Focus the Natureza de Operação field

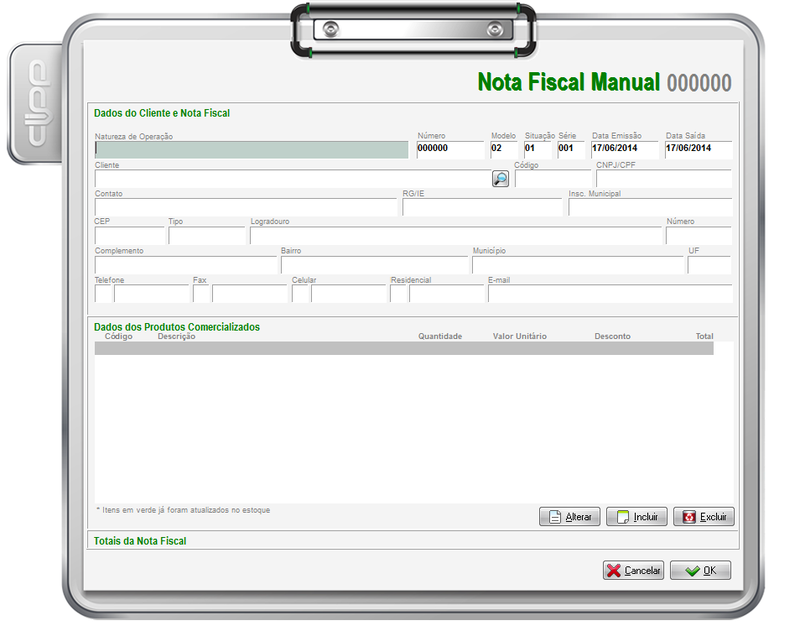tap(251, 150)
